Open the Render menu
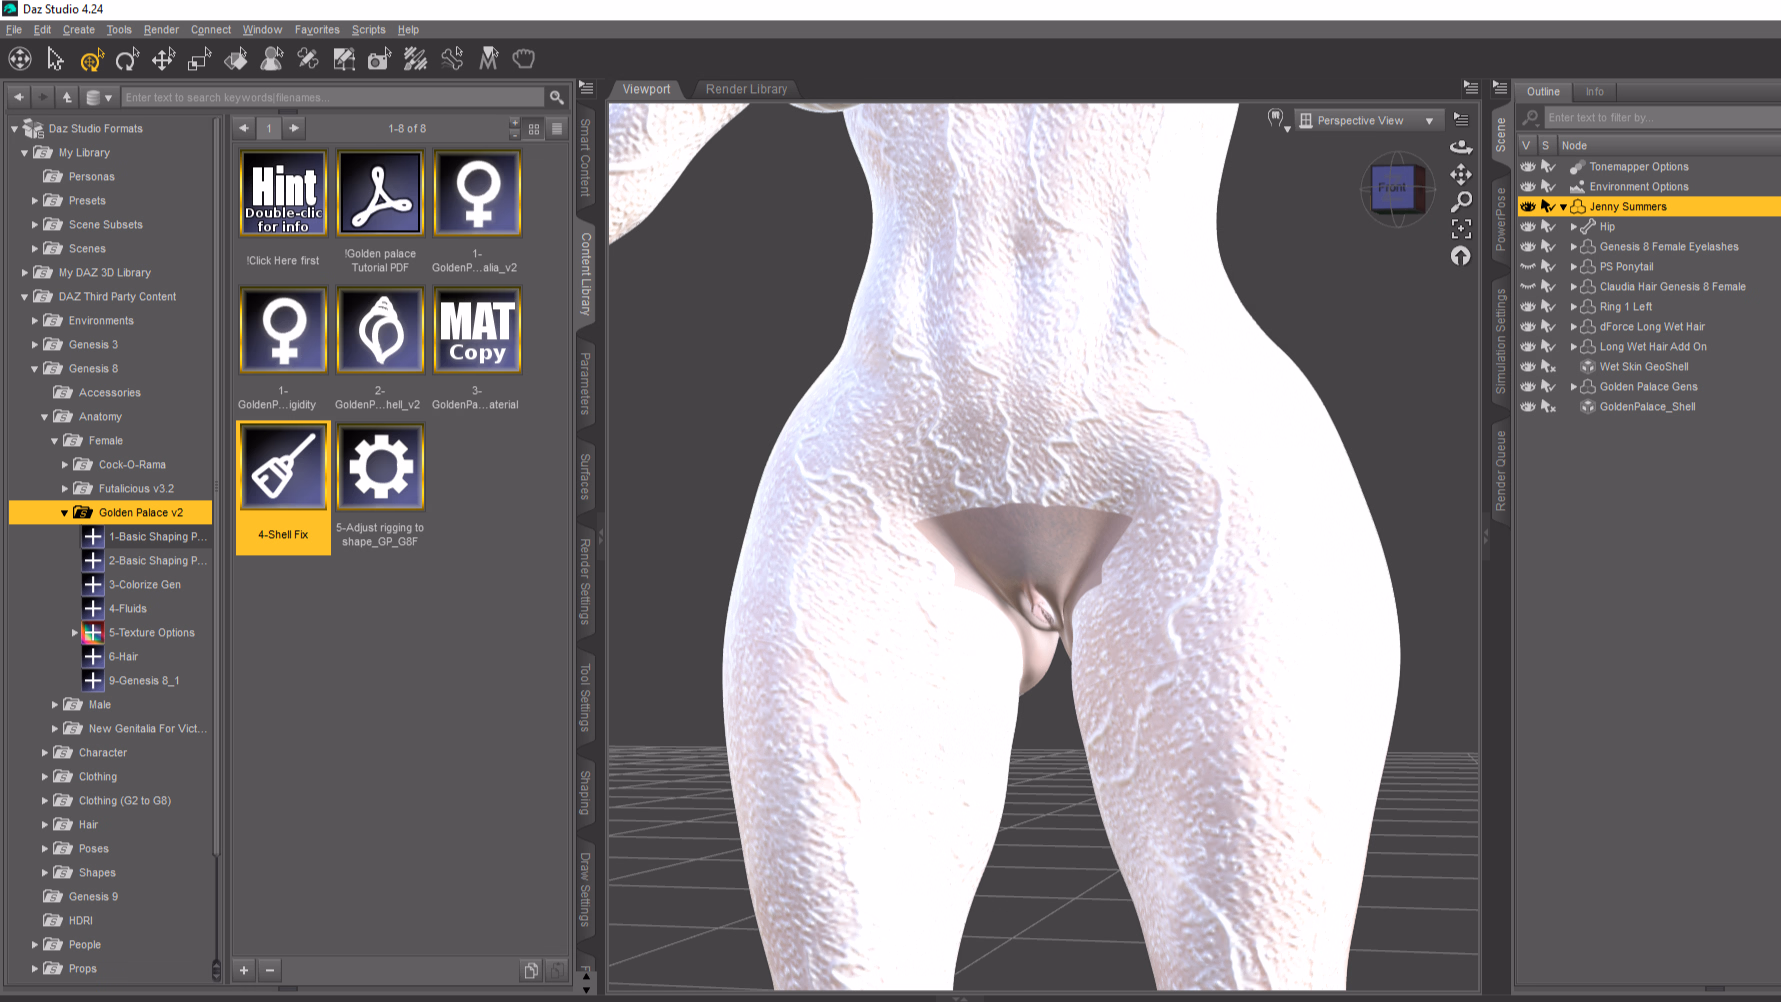This screenshot has height=1002, width=1781. (x=161, y=30)
